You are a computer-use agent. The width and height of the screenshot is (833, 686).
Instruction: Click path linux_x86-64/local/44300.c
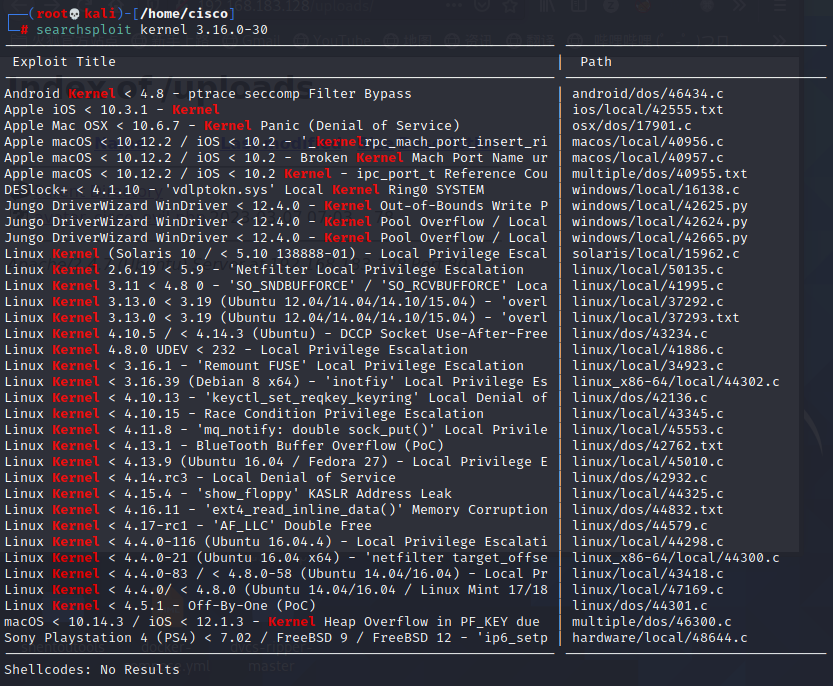(x=676, y=557)
